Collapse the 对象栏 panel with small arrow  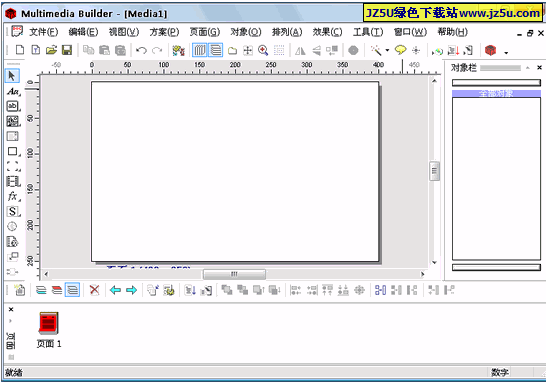528,68
